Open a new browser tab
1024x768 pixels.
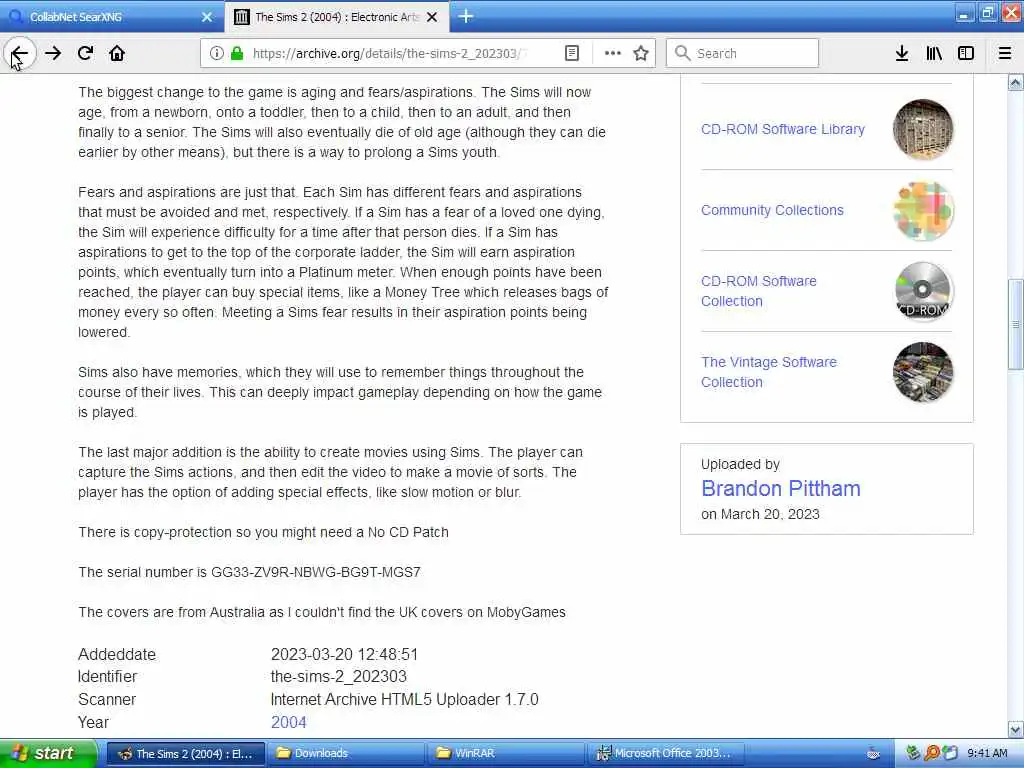[x=466, y=17]
